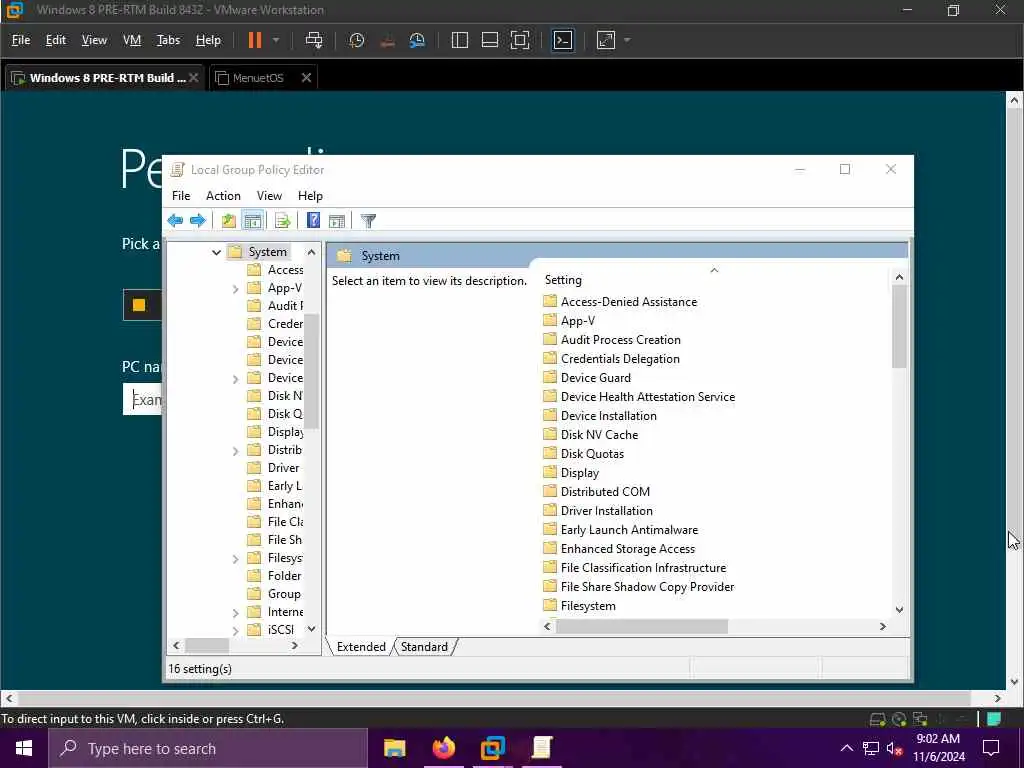Viewport: 1024px width, 768px height.
Task: Open the Action menu
Action: (223, 196)
